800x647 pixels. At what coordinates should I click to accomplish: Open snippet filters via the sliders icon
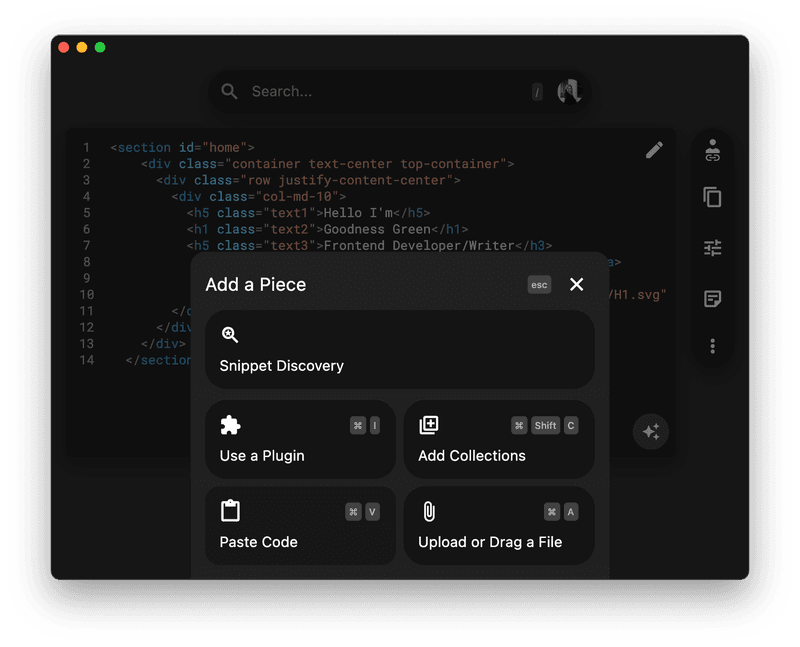[x=713, y=247]
